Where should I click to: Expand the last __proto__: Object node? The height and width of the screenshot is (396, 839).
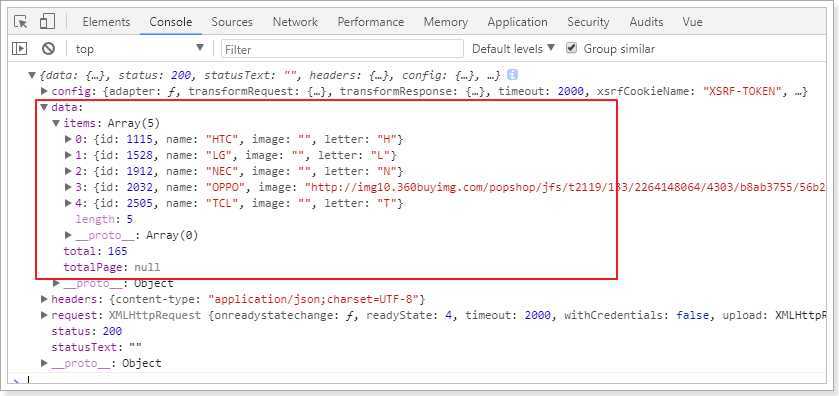[x=44, y=363]
